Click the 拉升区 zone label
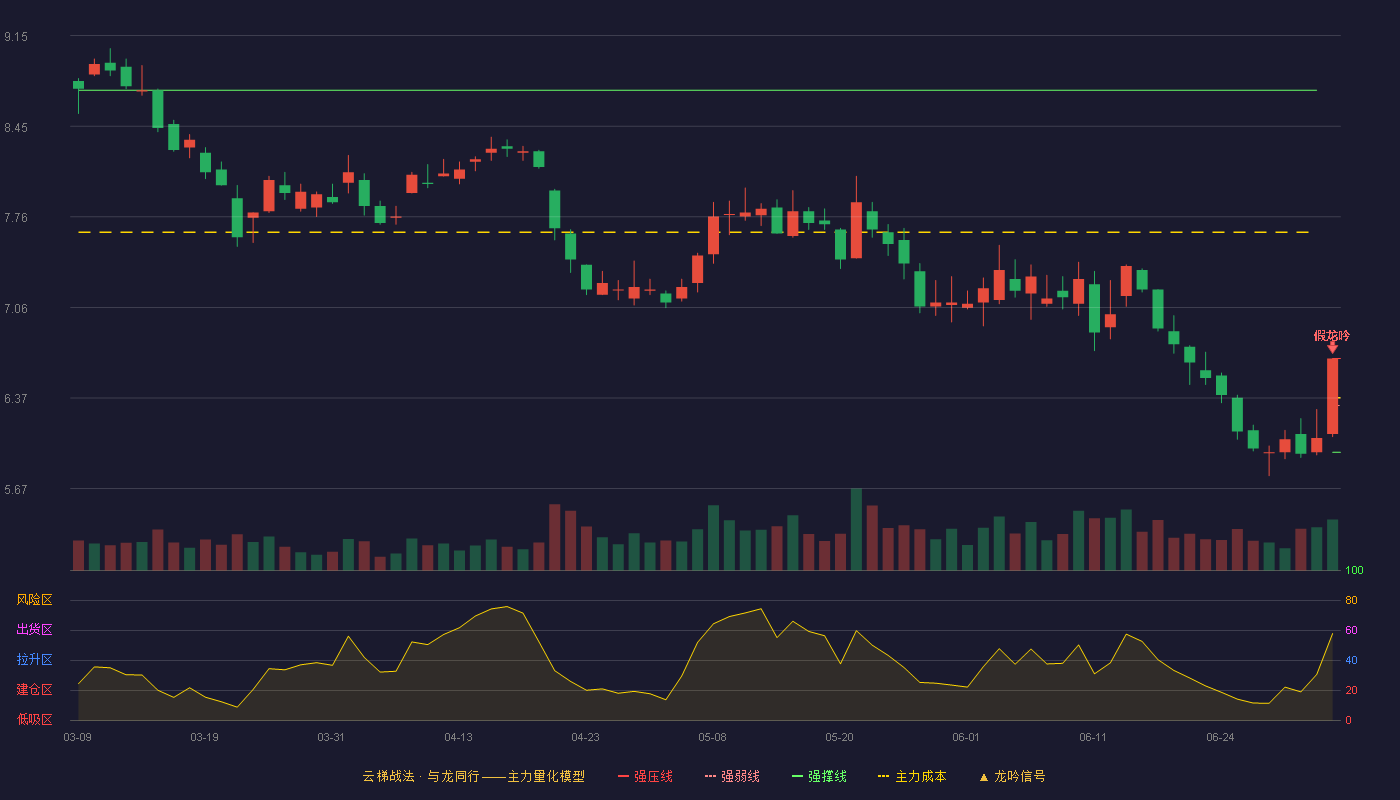The height and width of the screenshot is (800, 1400). pos(35,660)
